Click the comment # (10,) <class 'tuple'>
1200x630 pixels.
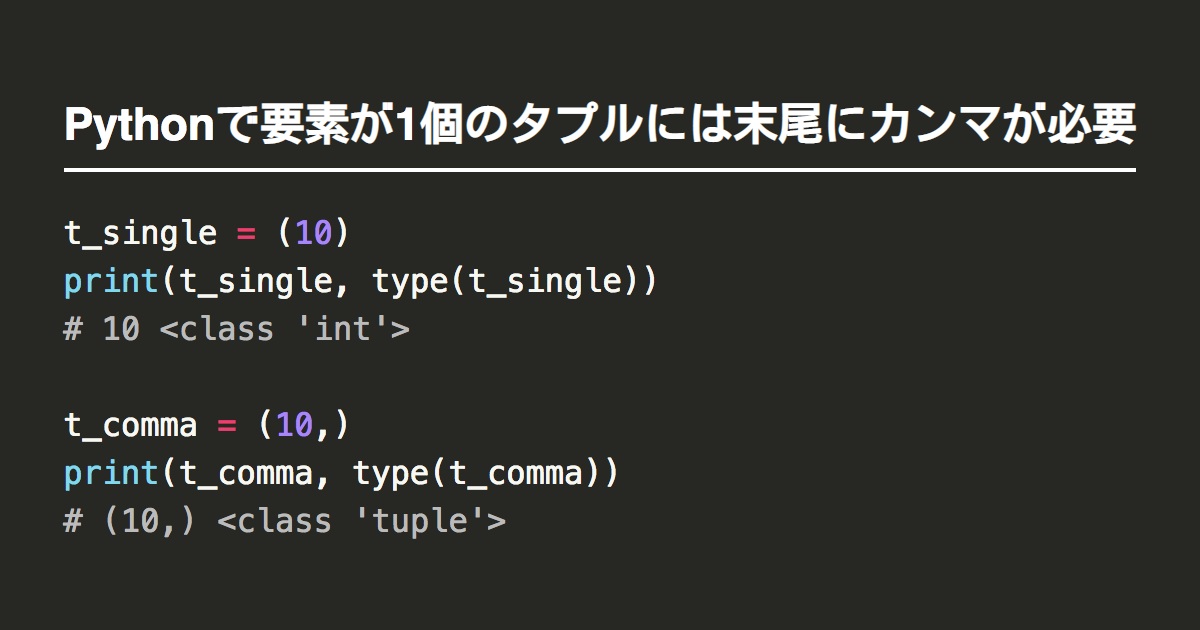click(x=285, y=521)
